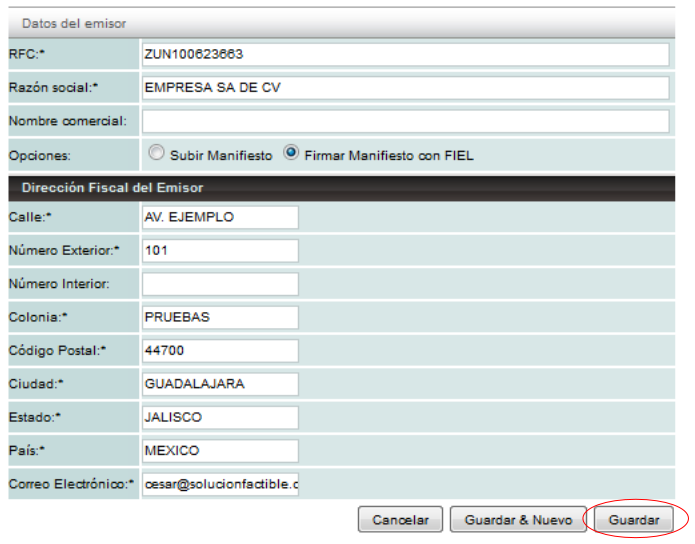695x544 pixels.
Task: Click the Opciones label
Action: pyautogui.click(x=38, y=155)
